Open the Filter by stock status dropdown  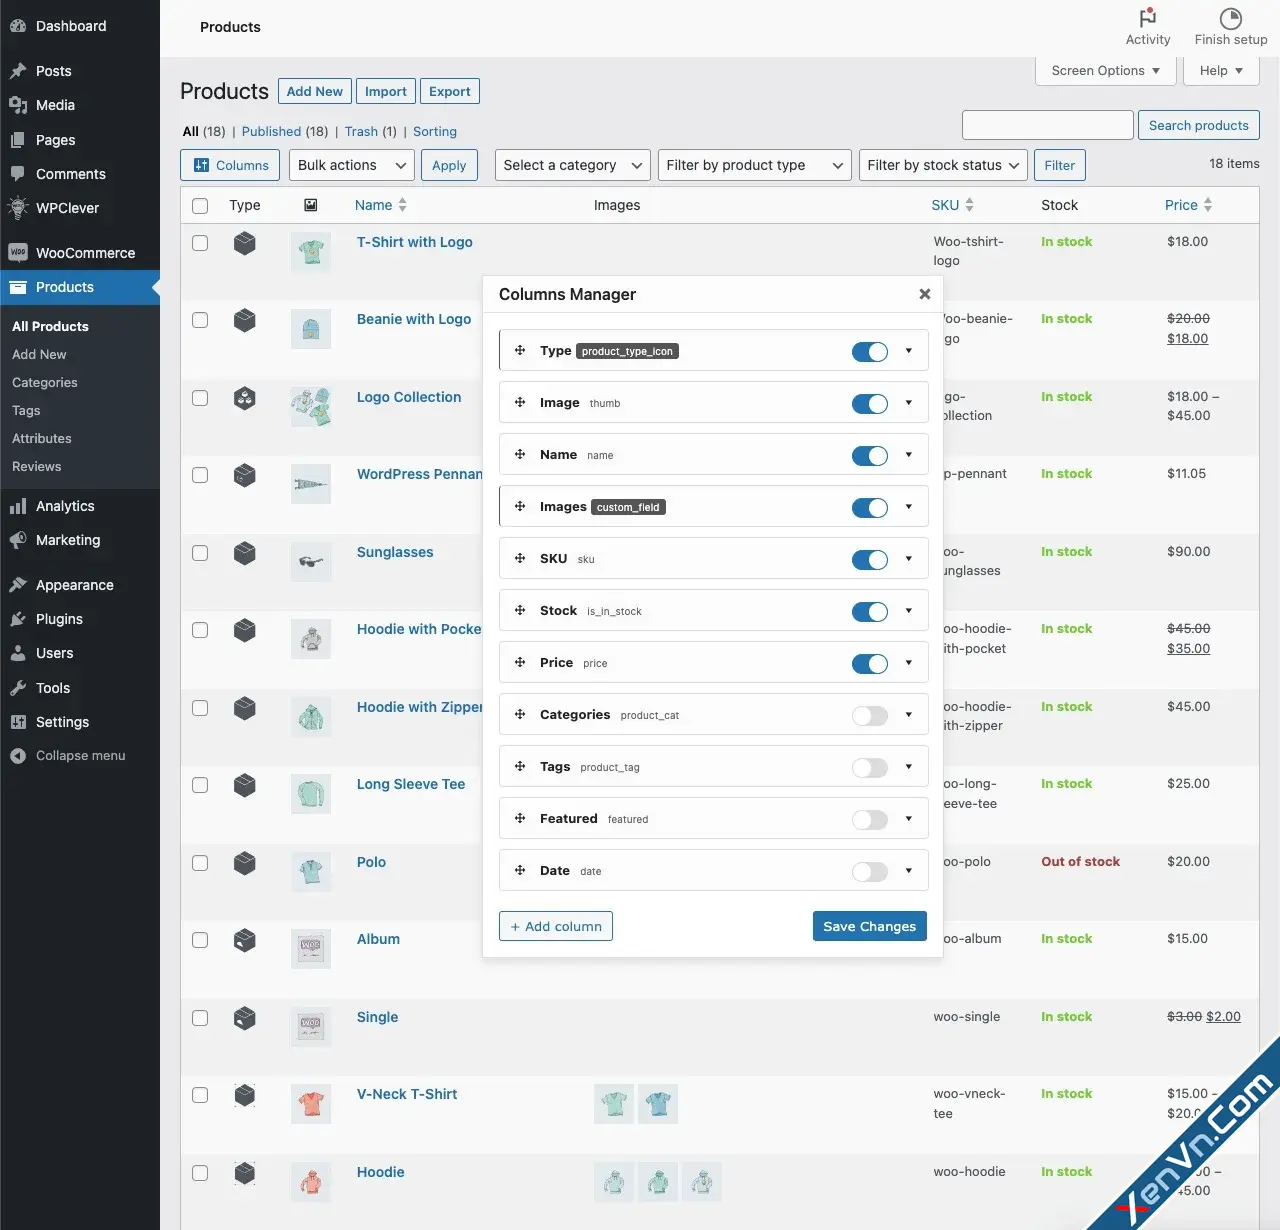944,165
